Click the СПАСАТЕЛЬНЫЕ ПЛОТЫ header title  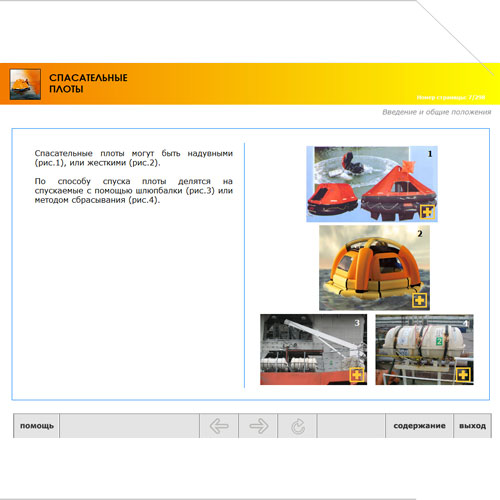pos(88,83)
